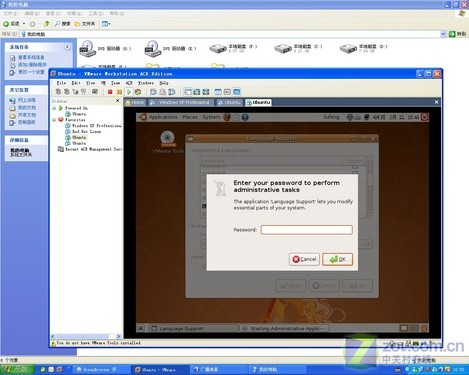Screen dimensions: 469x375
Task: Click the yellow Suspend icon in VMware toolbar
Action: point(119,92)
